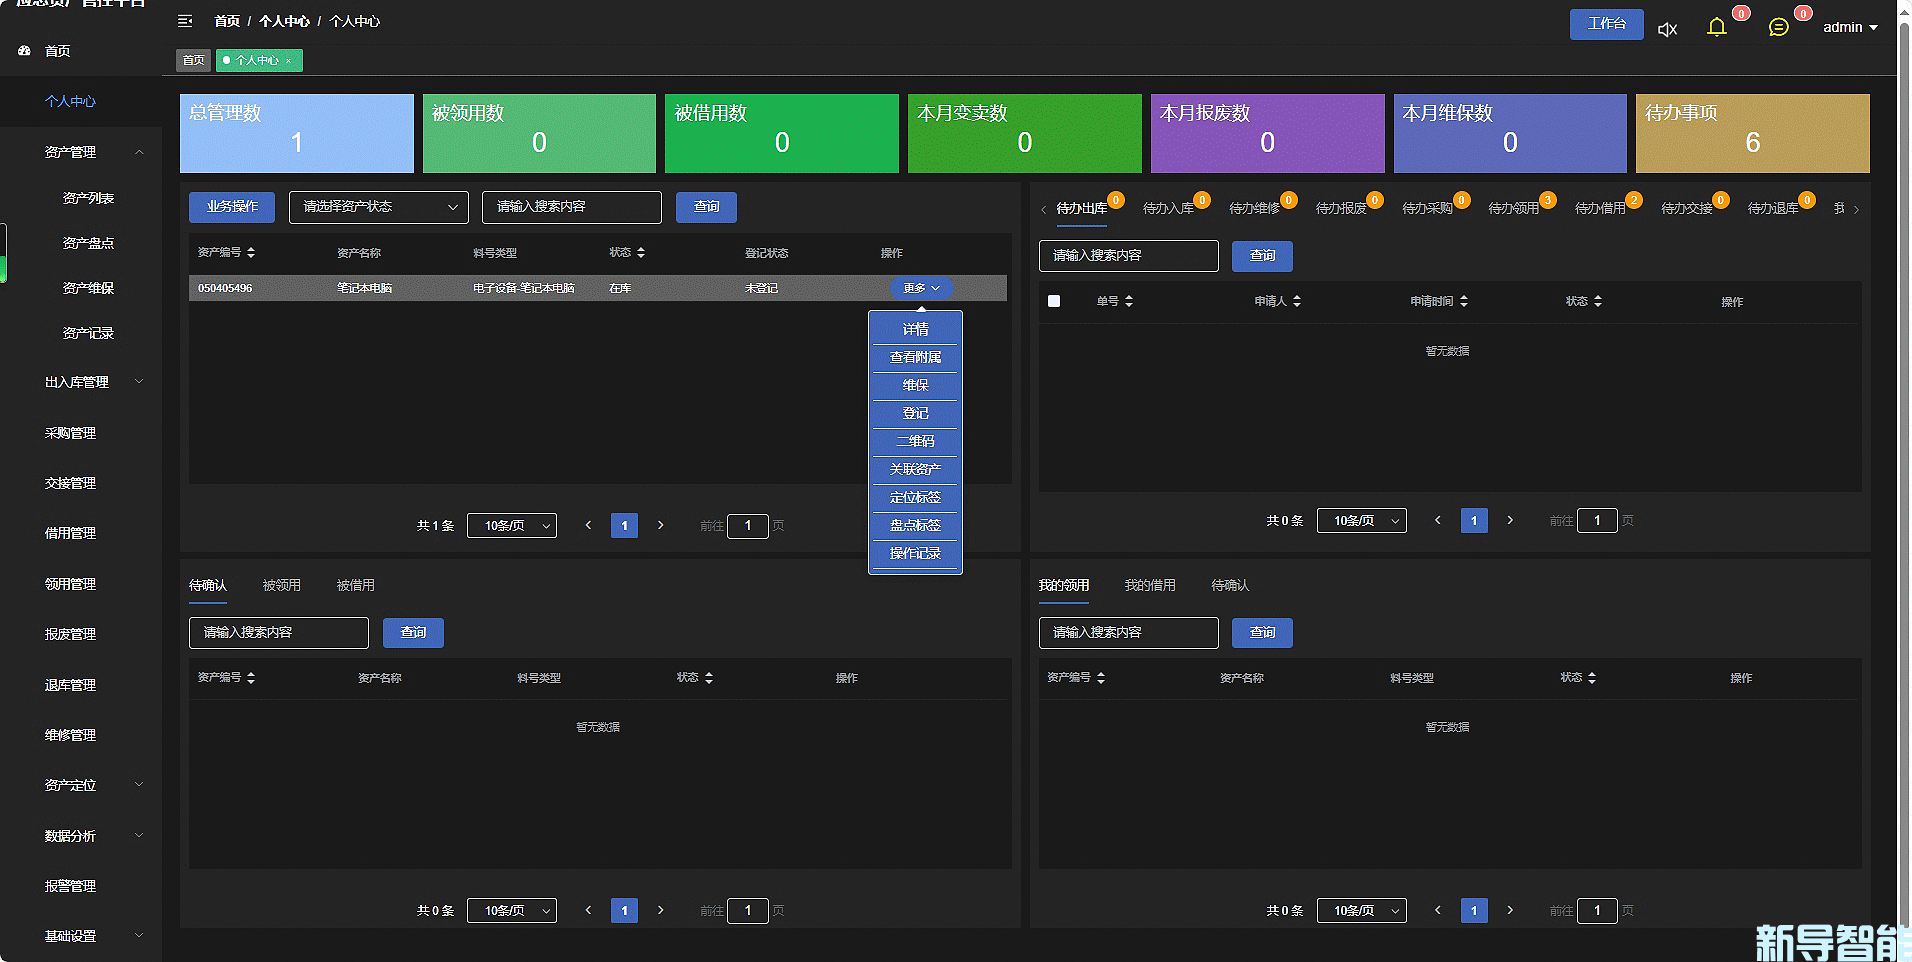Image resolution: width=1912 pixels, height=962 pixels.
Task: Expand the 更多 dropdown in asset row
Action: 921,288
